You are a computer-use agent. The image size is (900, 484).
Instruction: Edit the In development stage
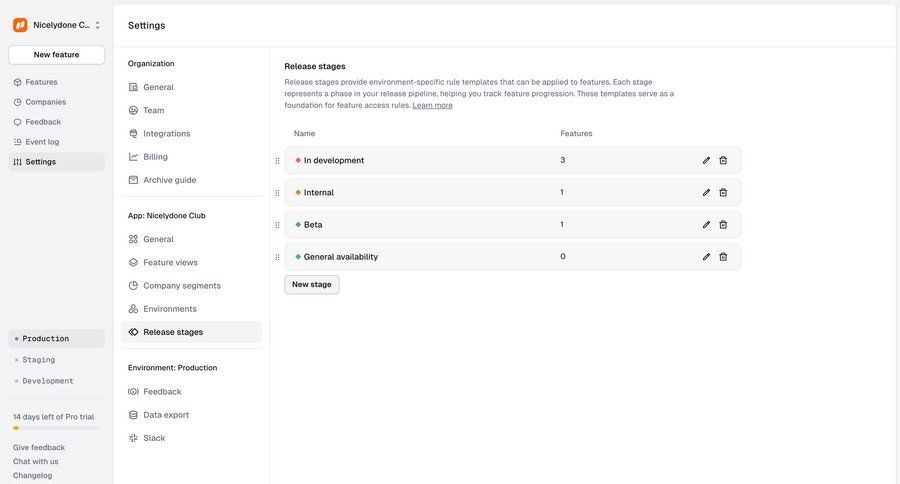pos(706,160)
